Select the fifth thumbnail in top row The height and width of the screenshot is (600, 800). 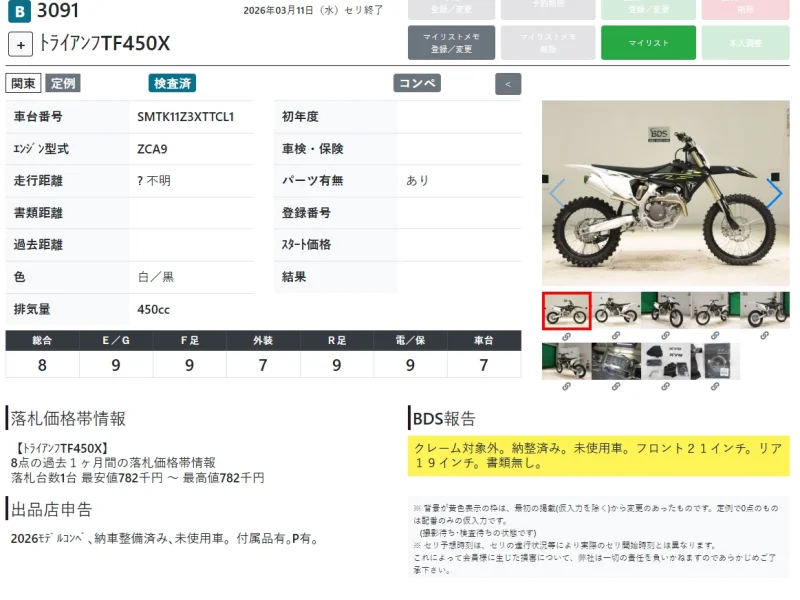coord(764,310)
